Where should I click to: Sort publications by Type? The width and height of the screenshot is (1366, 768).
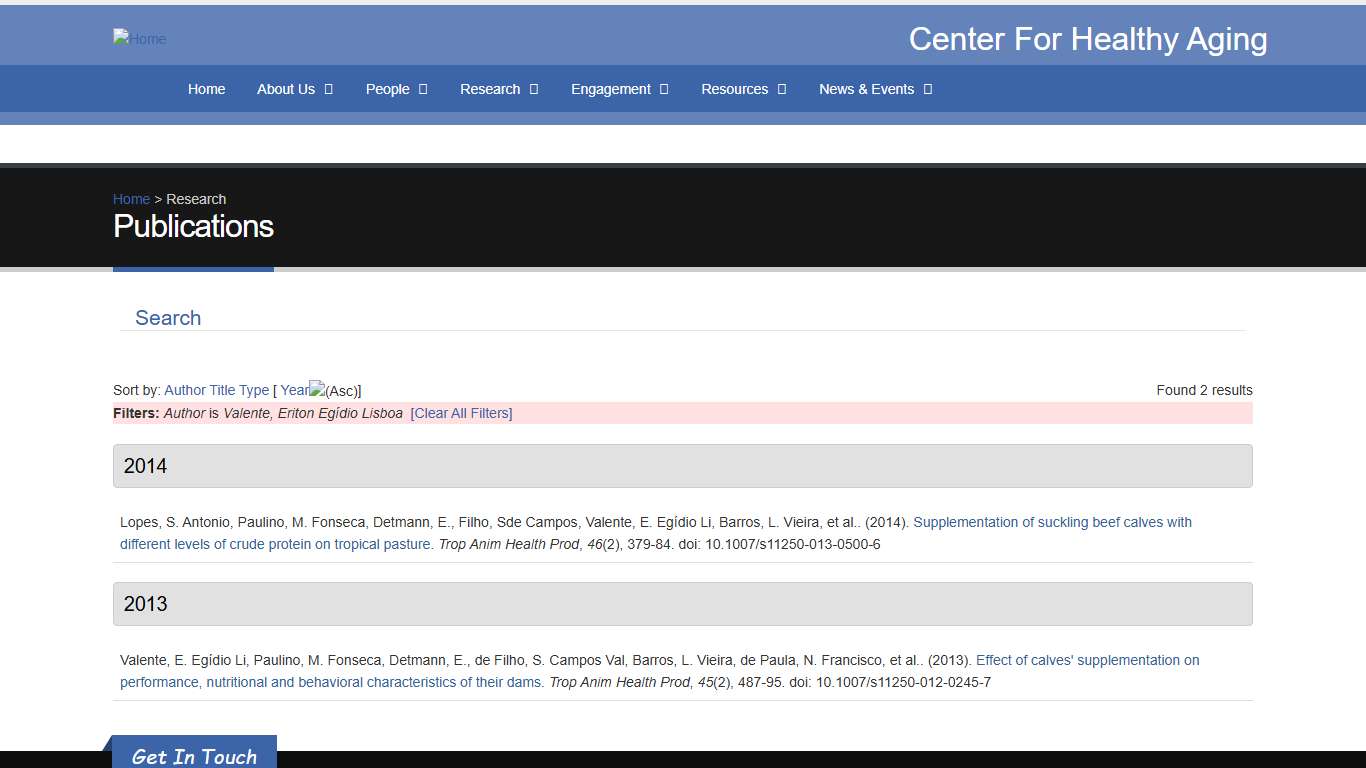click(254, 390)
